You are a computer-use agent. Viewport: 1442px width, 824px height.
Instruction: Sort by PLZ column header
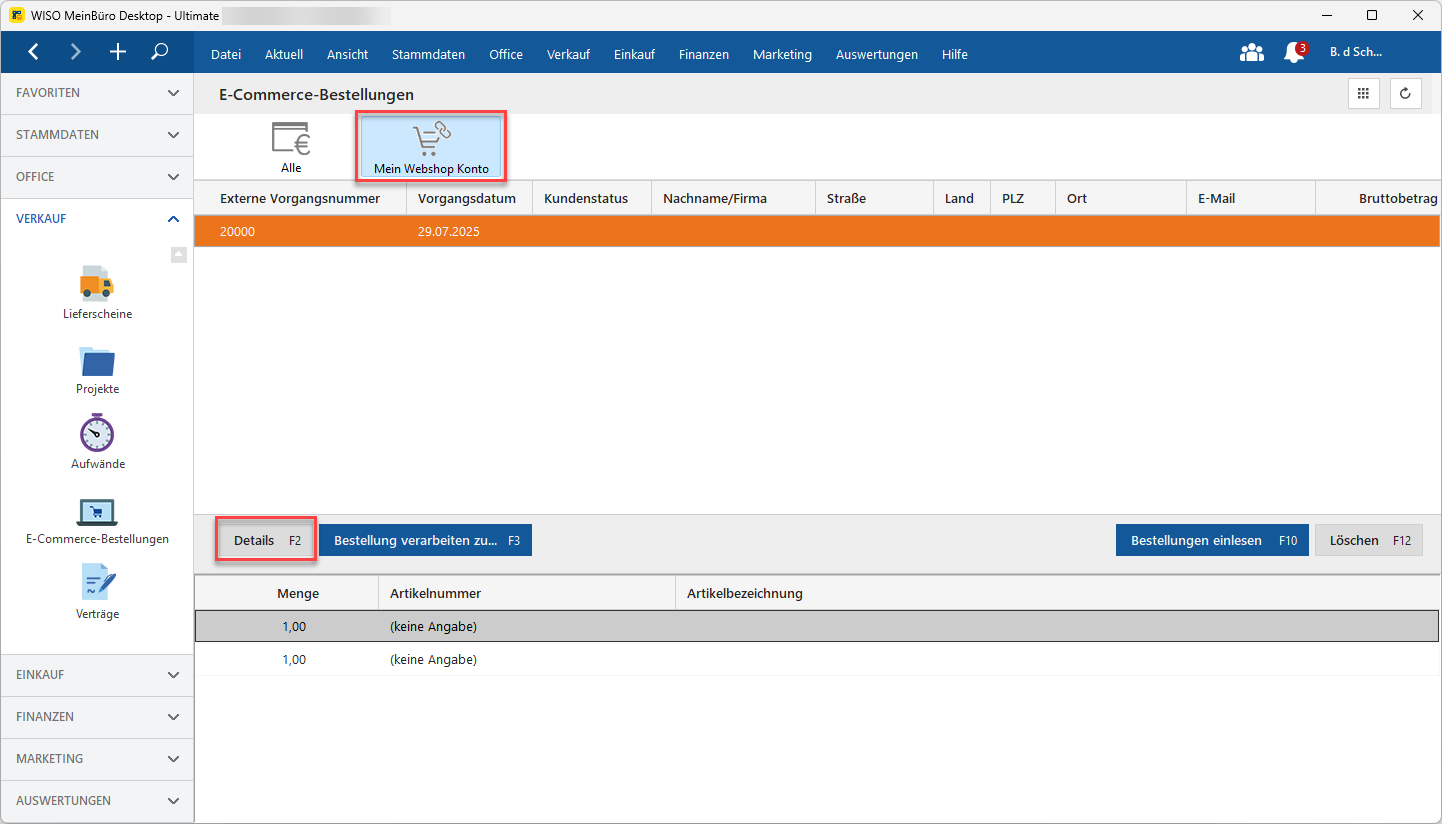(x=1023, y=198)
